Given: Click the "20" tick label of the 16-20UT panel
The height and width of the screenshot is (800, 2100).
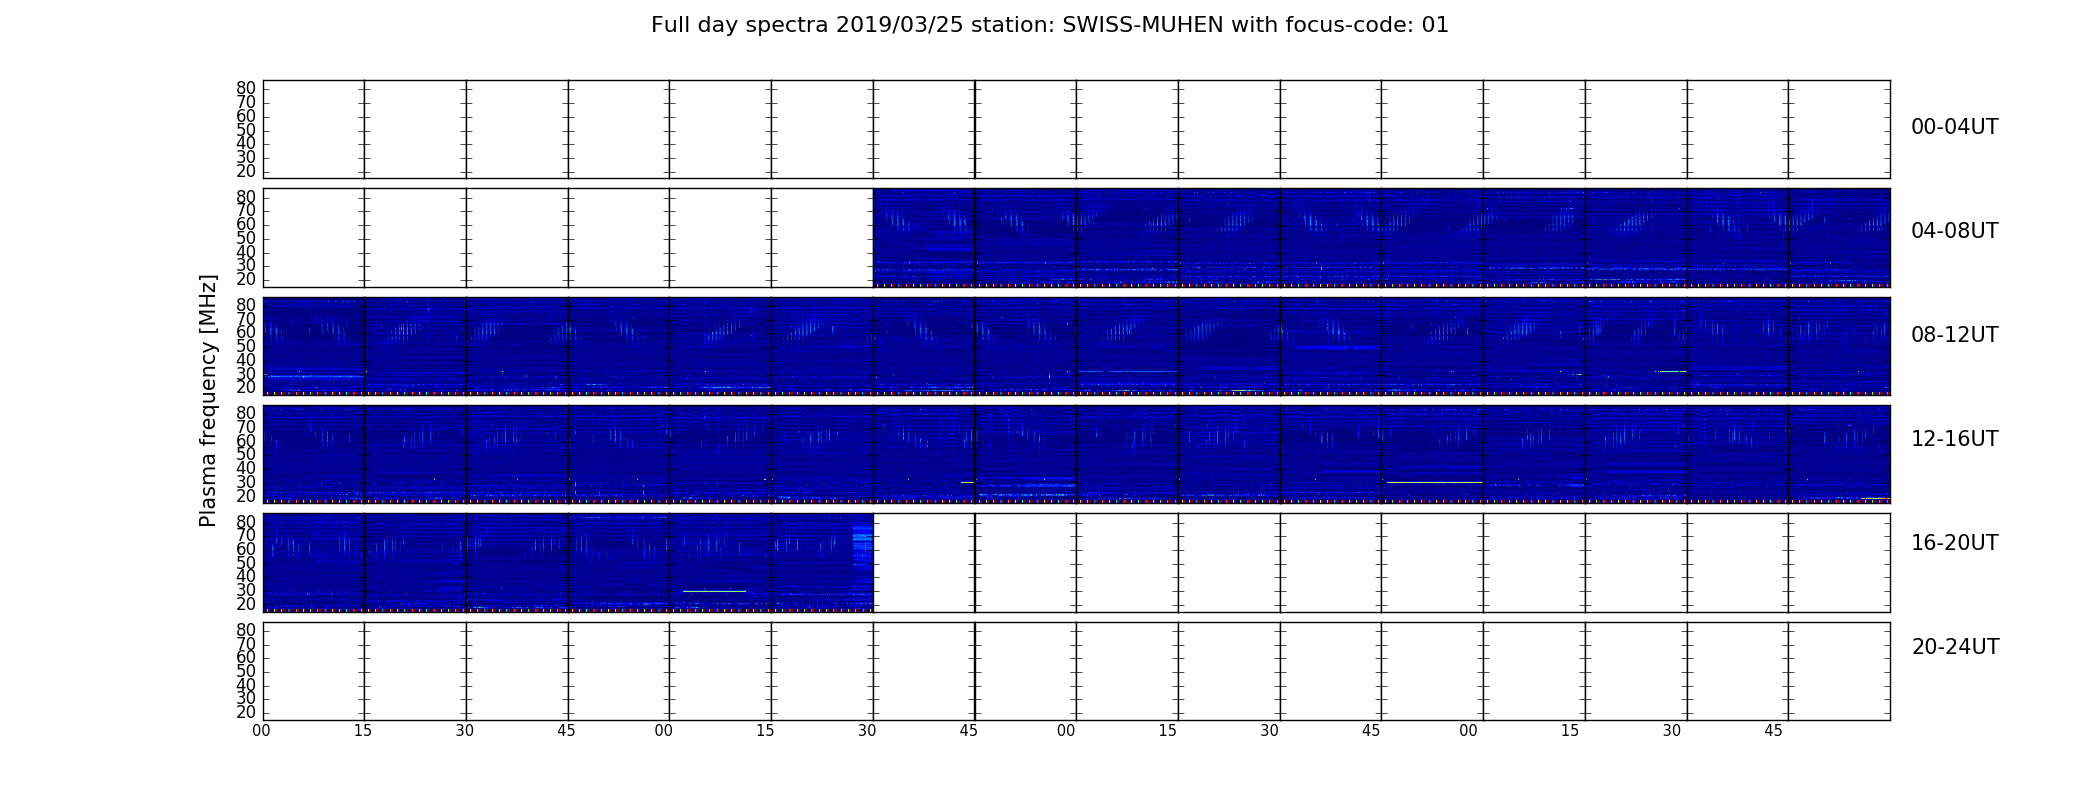Looking at the screenshot, I should point(246,604).
